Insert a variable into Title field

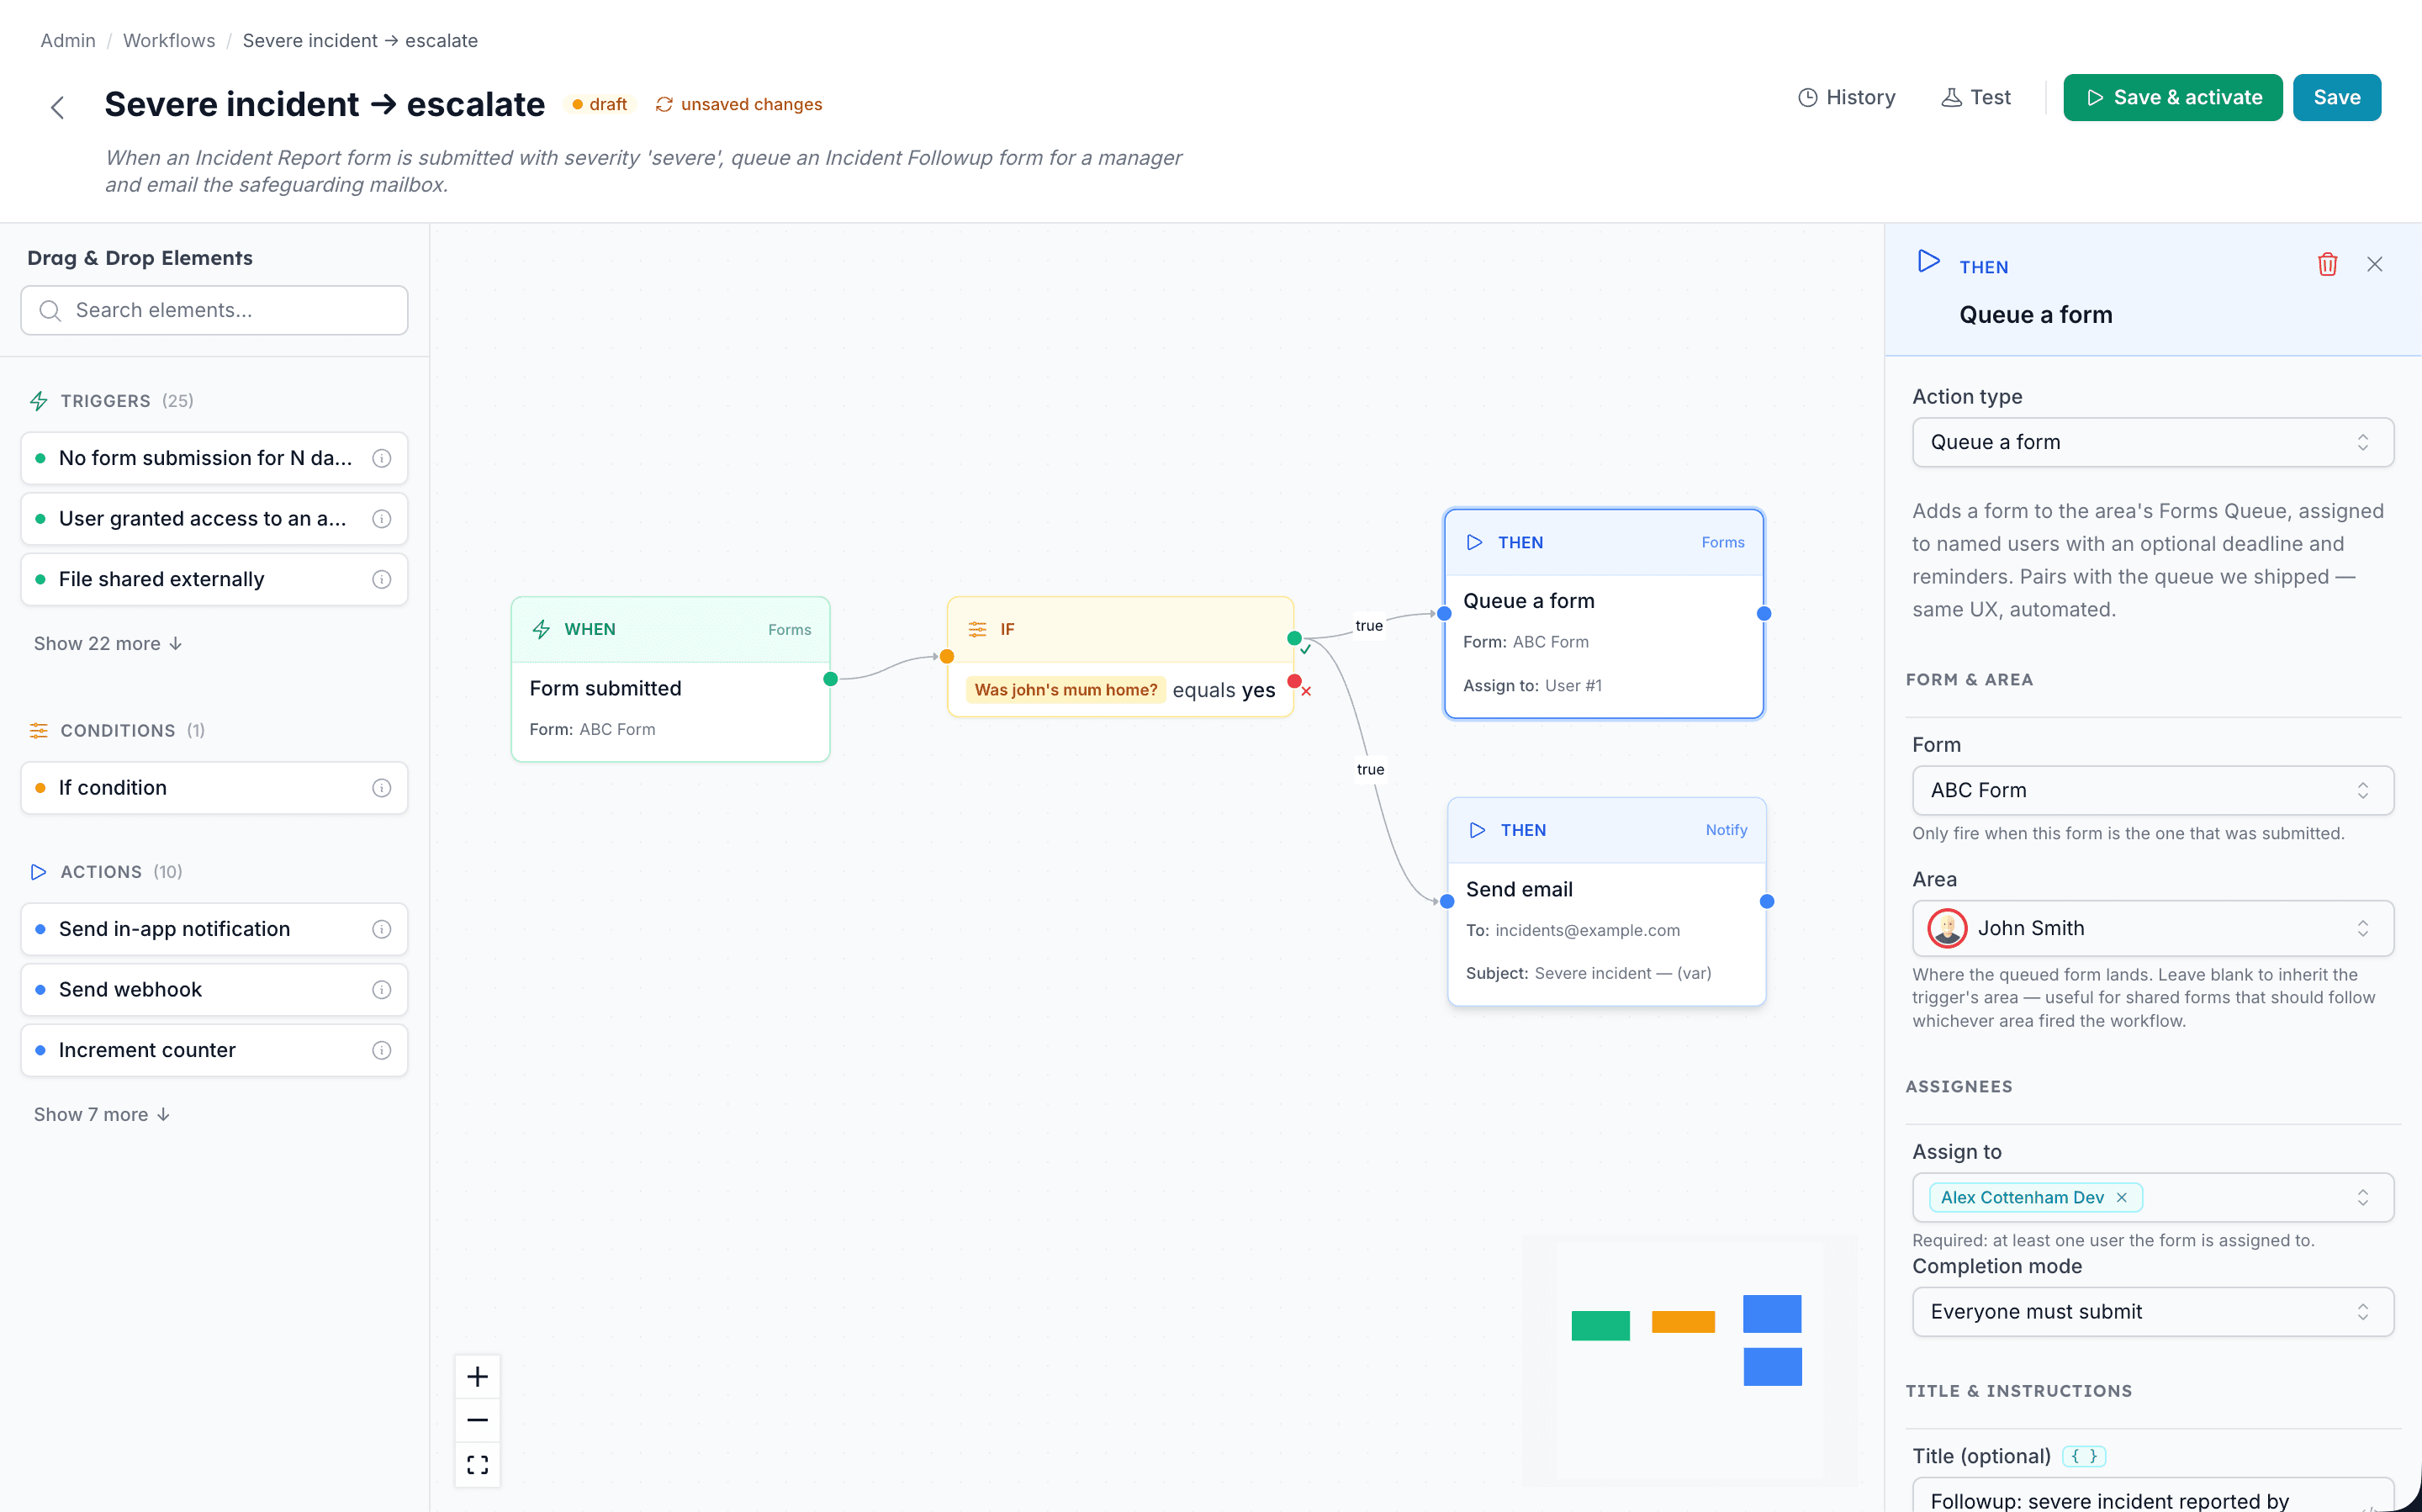click(x=2084, y=1456)
